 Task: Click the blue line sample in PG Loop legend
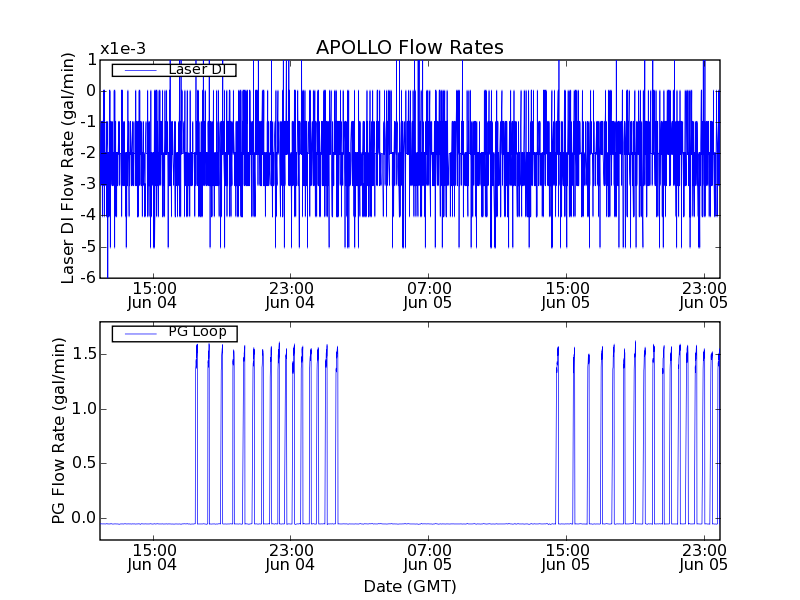pos(141,334)
